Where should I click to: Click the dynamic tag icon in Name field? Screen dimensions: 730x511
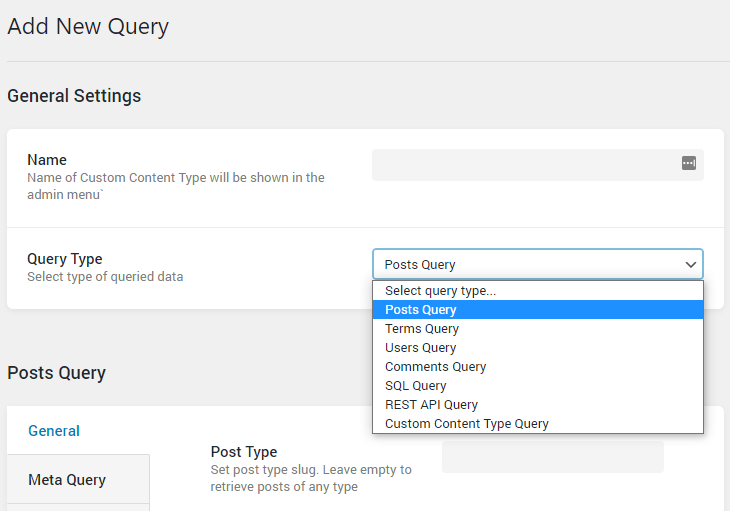[x=688, y=163]
